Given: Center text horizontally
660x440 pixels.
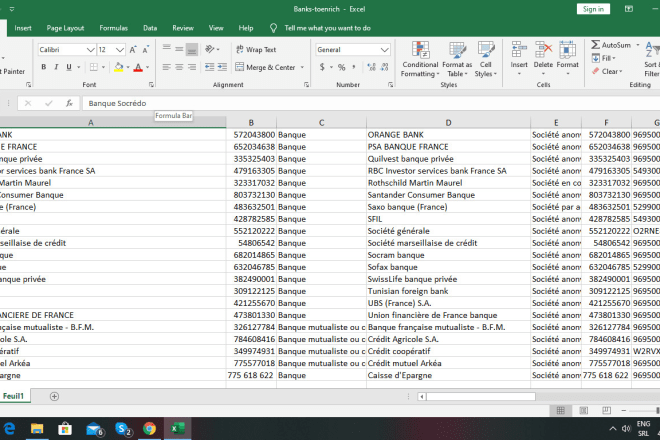Looking at the screenshot, I should [179, 67].
